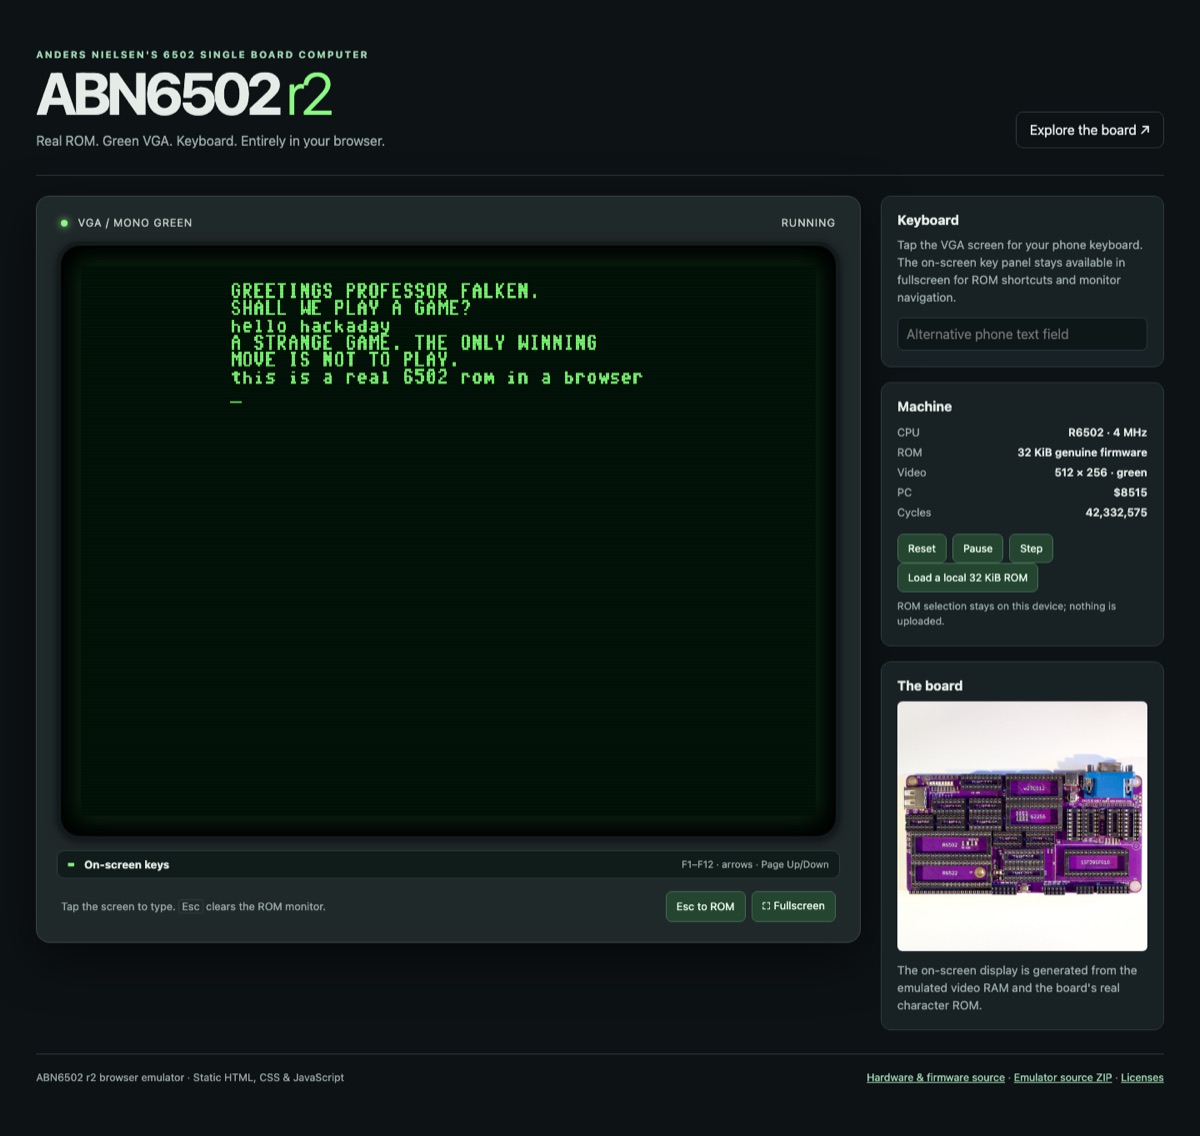1200x1136 pixels.
Task: Click the green VGA screen to type
Action: 448,540
